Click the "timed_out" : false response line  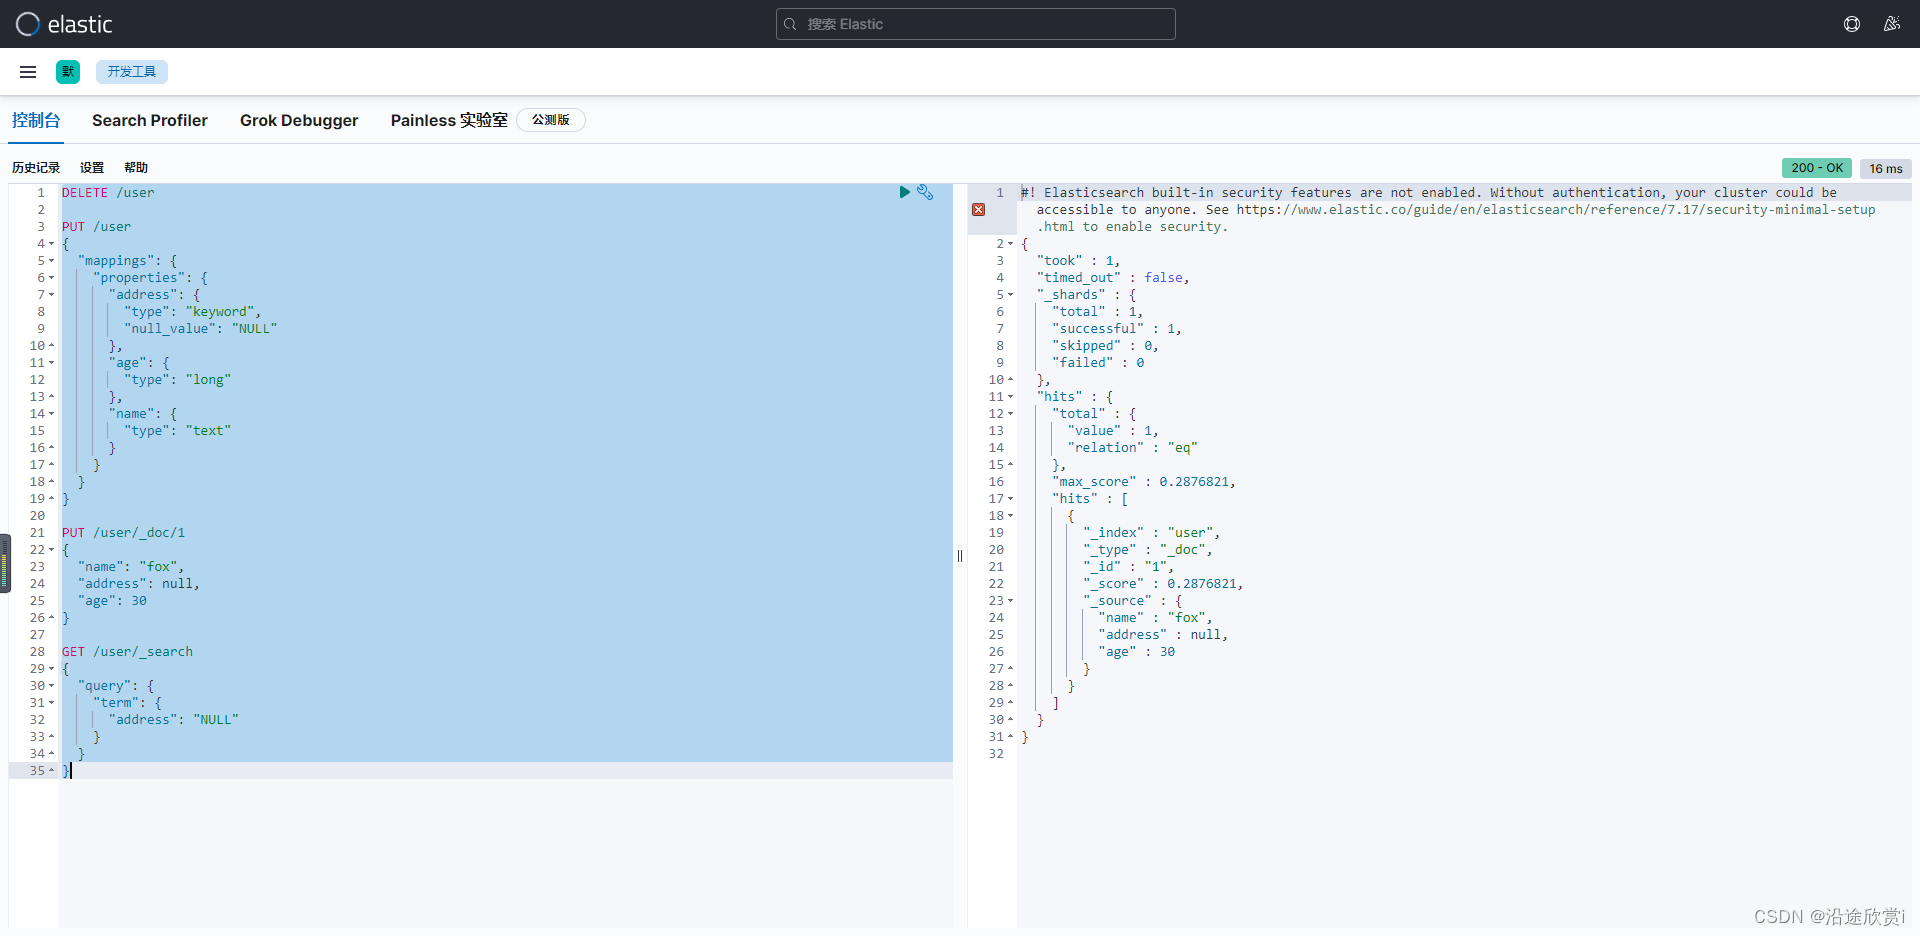pyautogui.click(x=1113, y=277)
